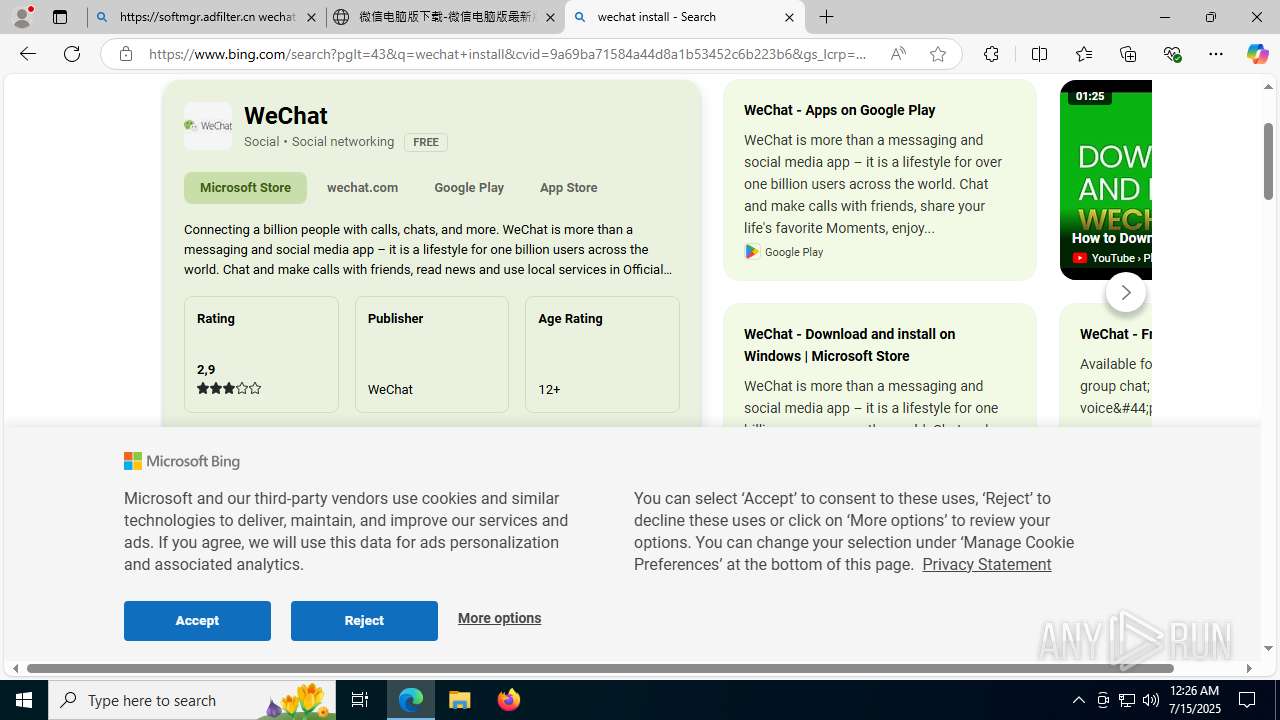
Task: Click the scroll right arrow
Action: (1248, 668)
